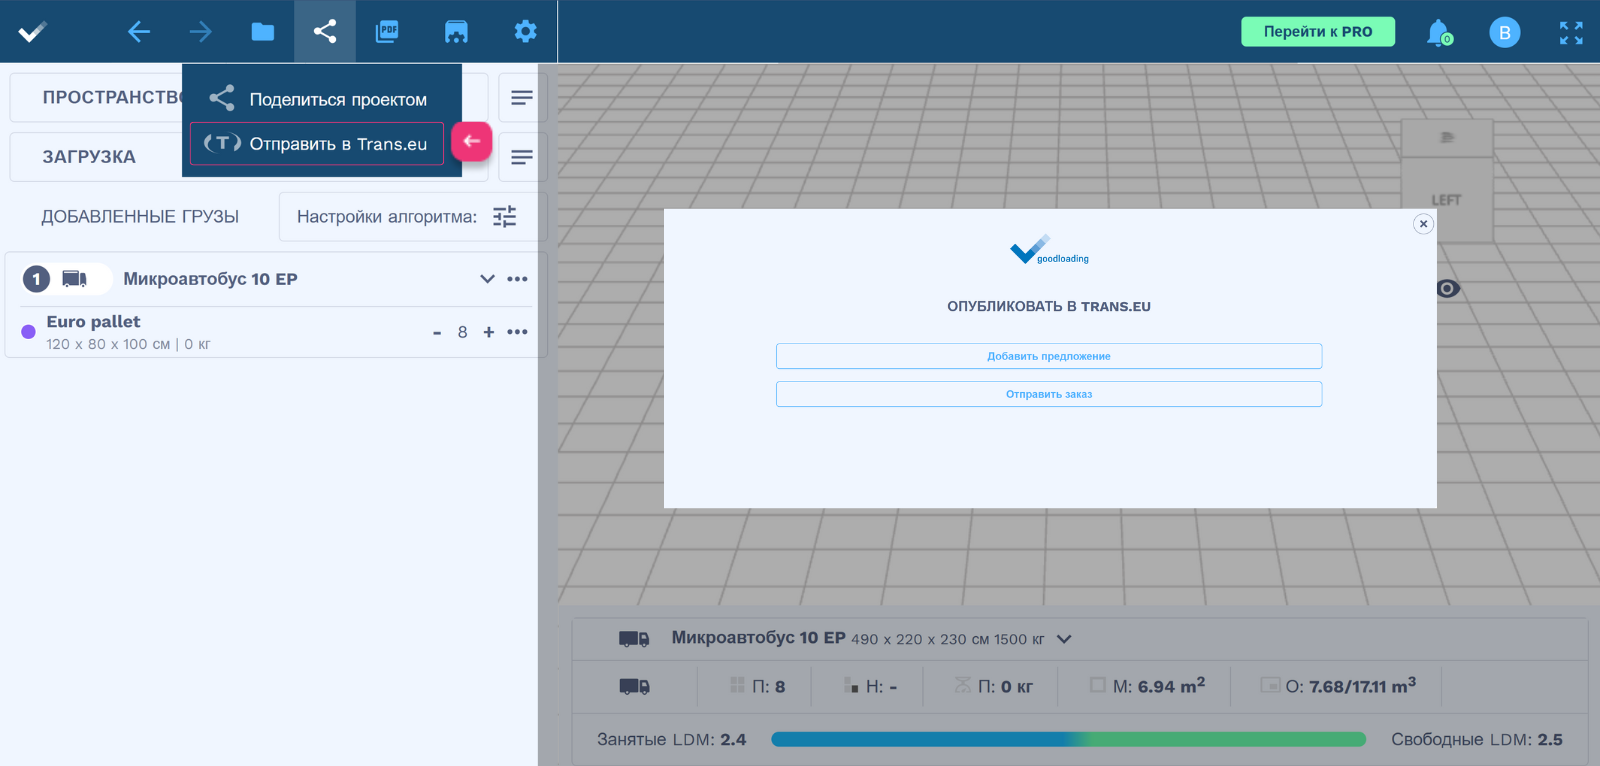
Task: Select Отправить в Trans.eu menu item
Action: coord(317,144)
